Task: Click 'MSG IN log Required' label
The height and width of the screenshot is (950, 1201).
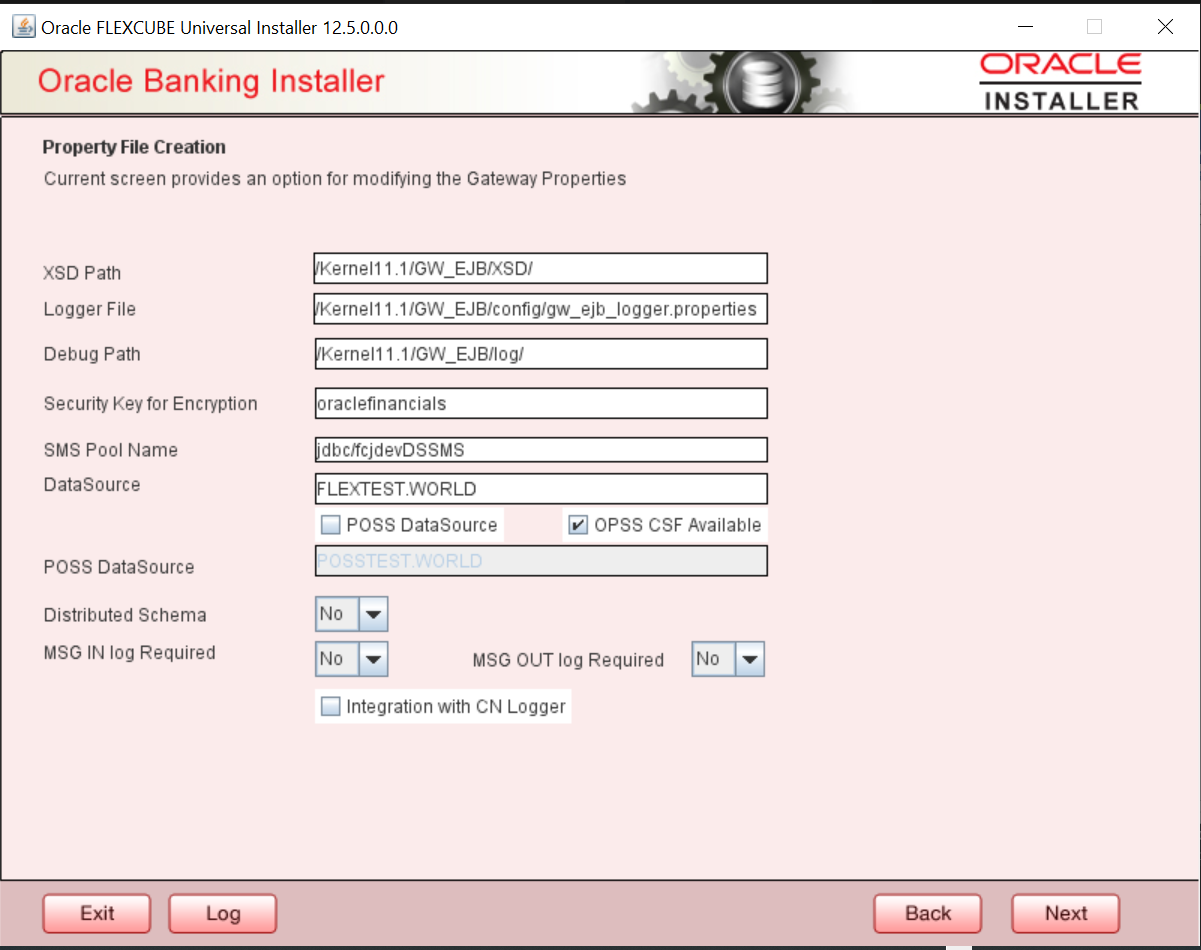Action: 130,653
